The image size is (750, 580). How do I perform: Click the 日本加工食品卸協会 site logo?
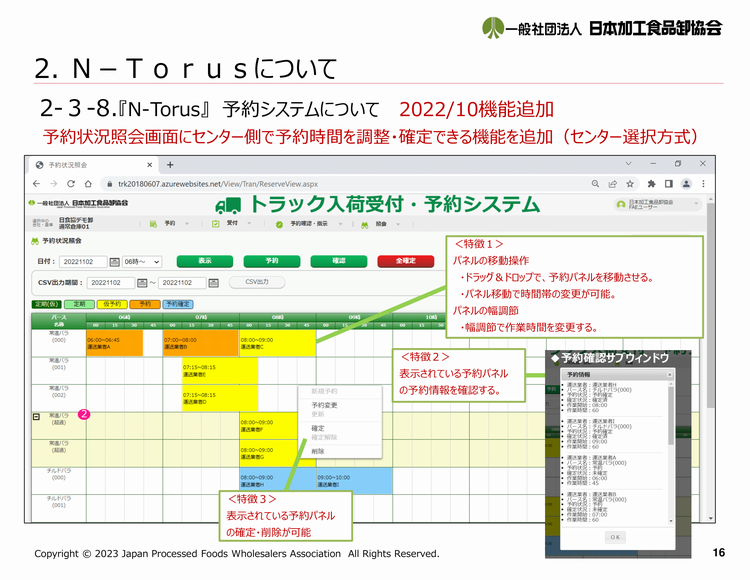point(78,203)
